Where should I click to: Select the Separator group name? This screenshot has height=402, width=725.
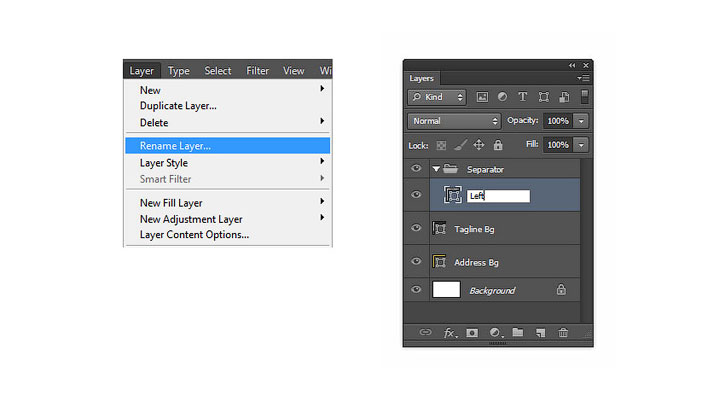pyautogui.click(x=485, y=169)
